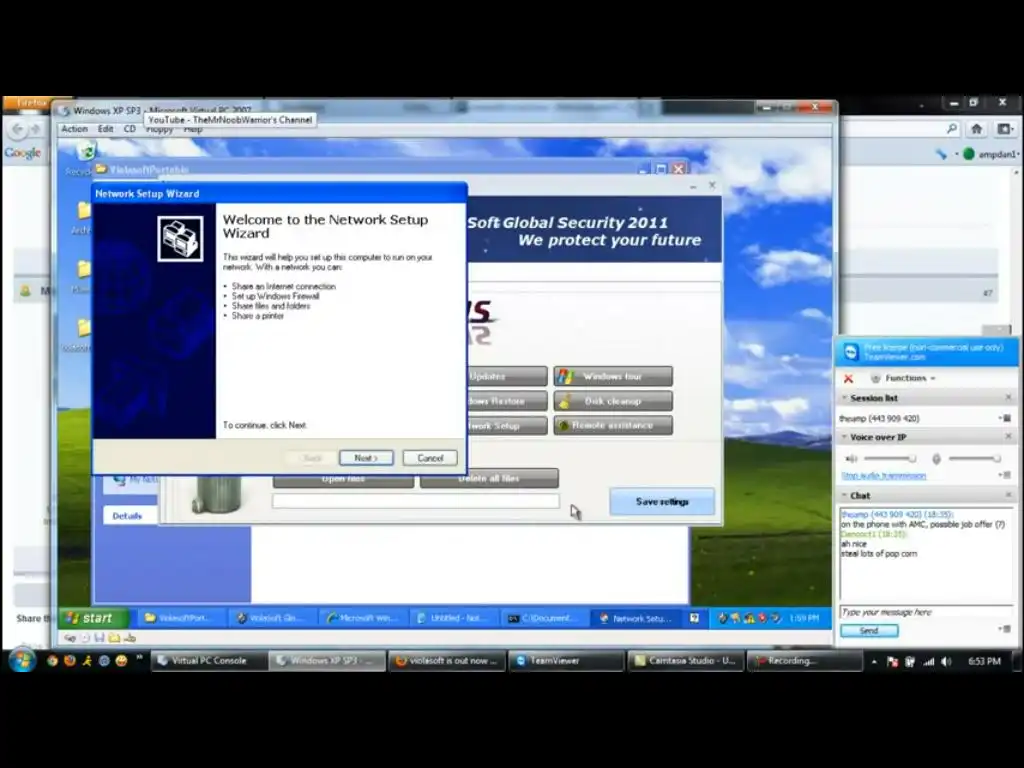Open 'violasoft is out now' Firefox taskbar item

pyautogui.click(x=446, y=660)
